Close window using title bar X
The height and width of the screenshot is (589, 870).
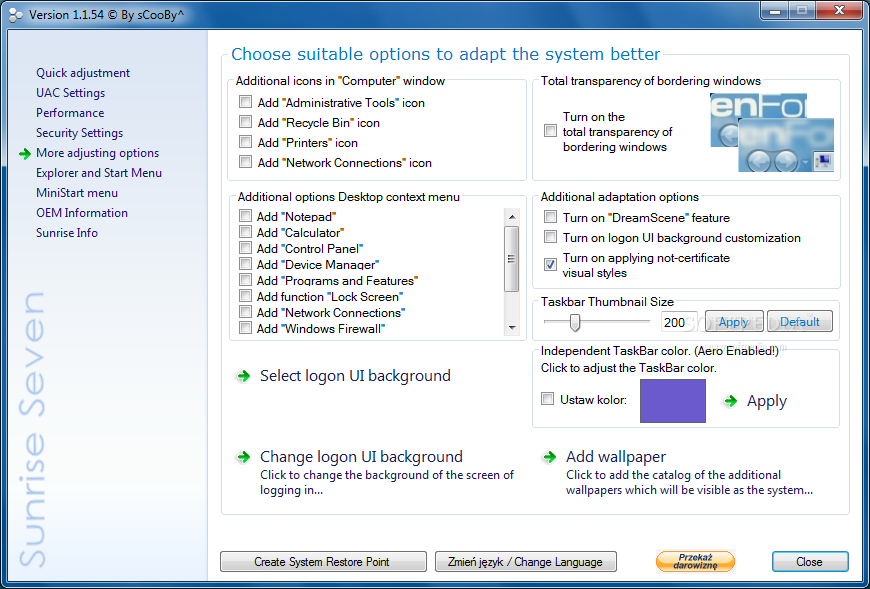(x=839, y=10)
